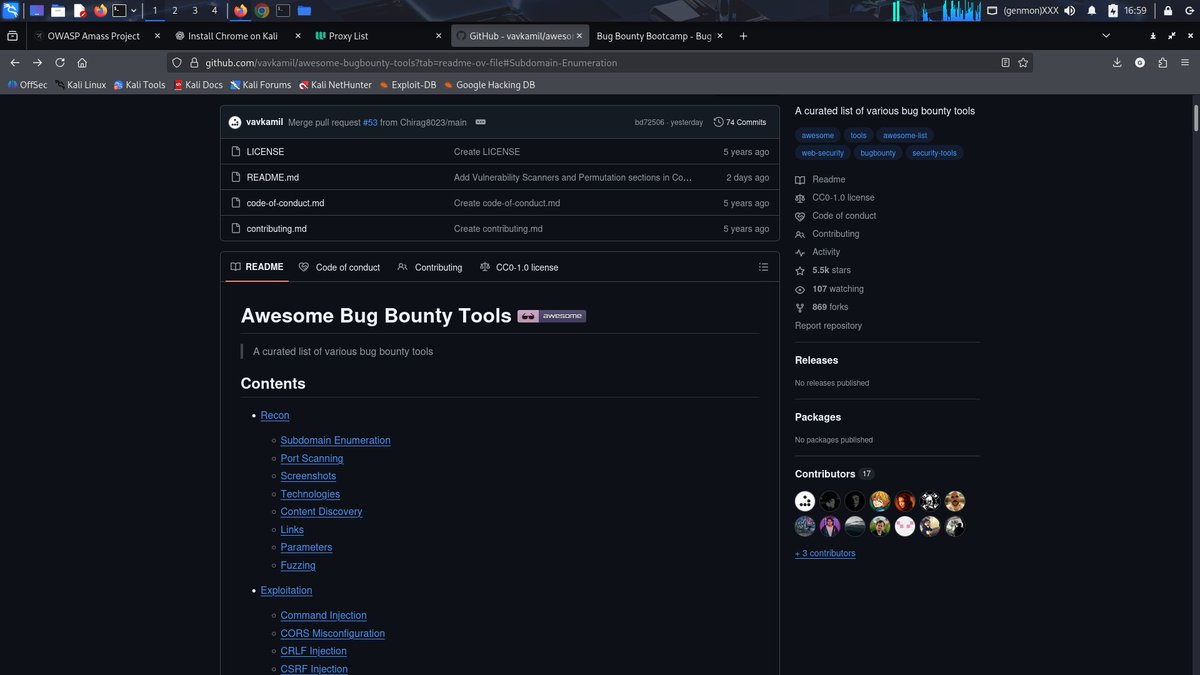Open the Kali Tools bookmark

point(139,85)
